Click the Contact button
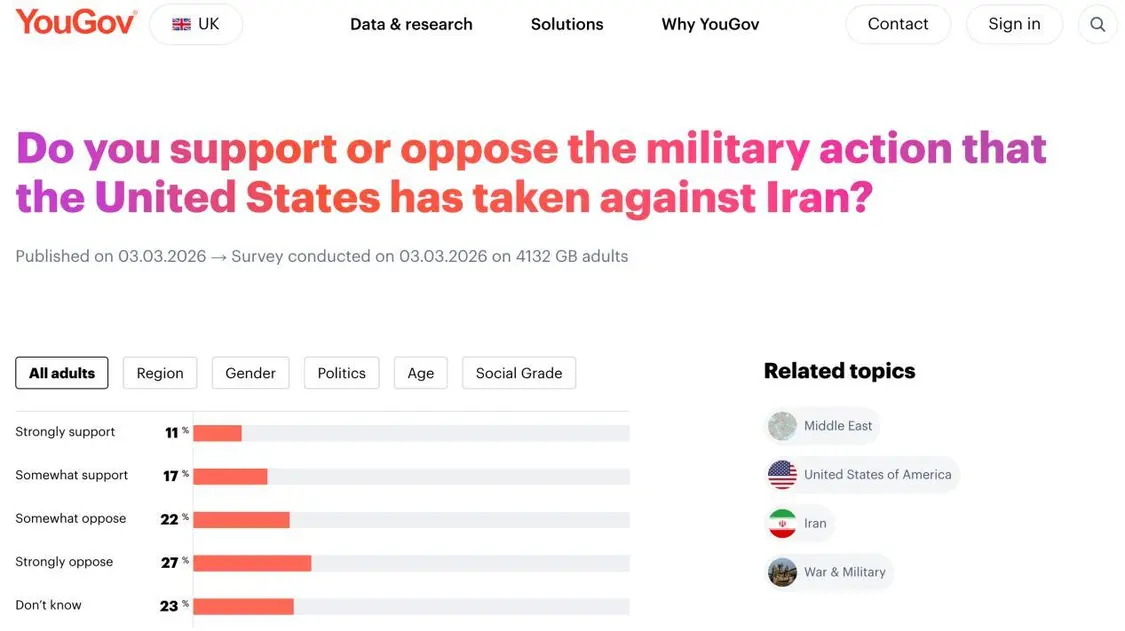This screenshot has height=631, width=1125. tap(897, 25)
